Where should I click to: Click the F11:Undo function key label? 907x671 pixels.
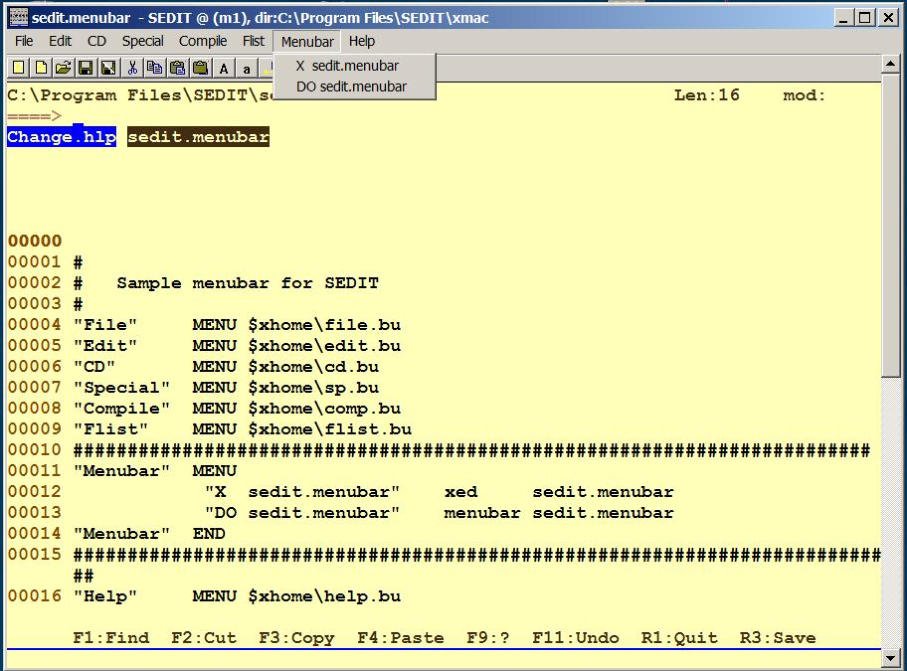point(575,637)
